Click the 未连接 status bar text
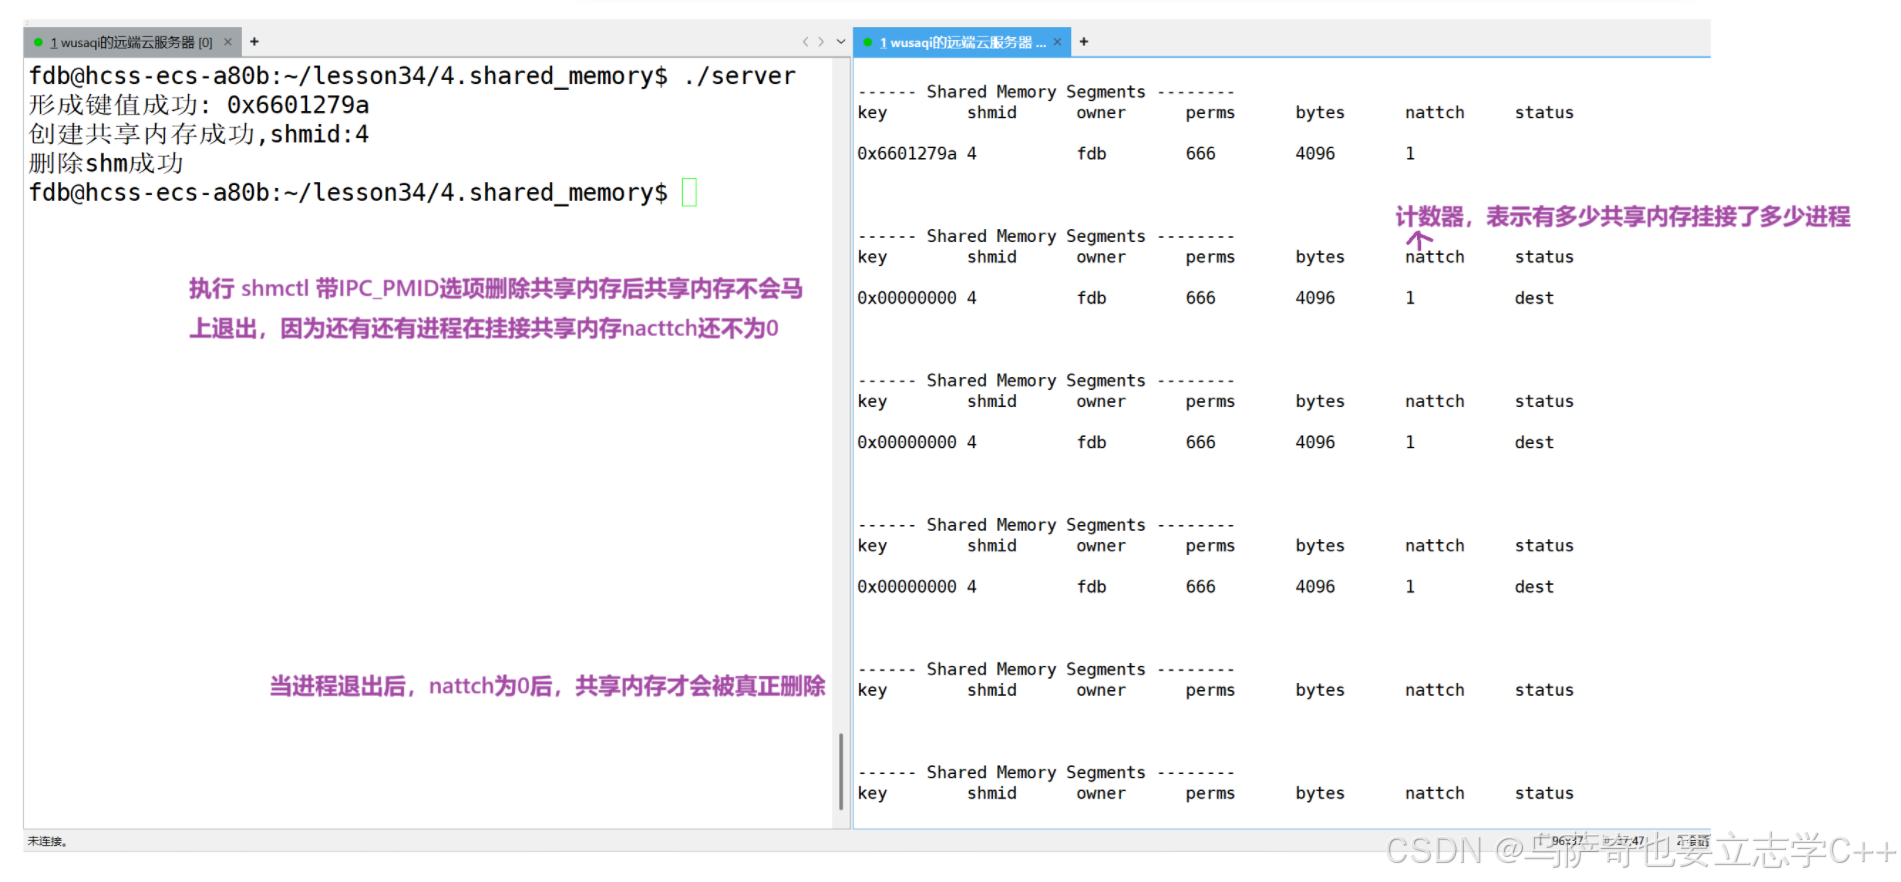This screenshot has width=1901, height=882. pyautogui.click(x=47, y=841)
